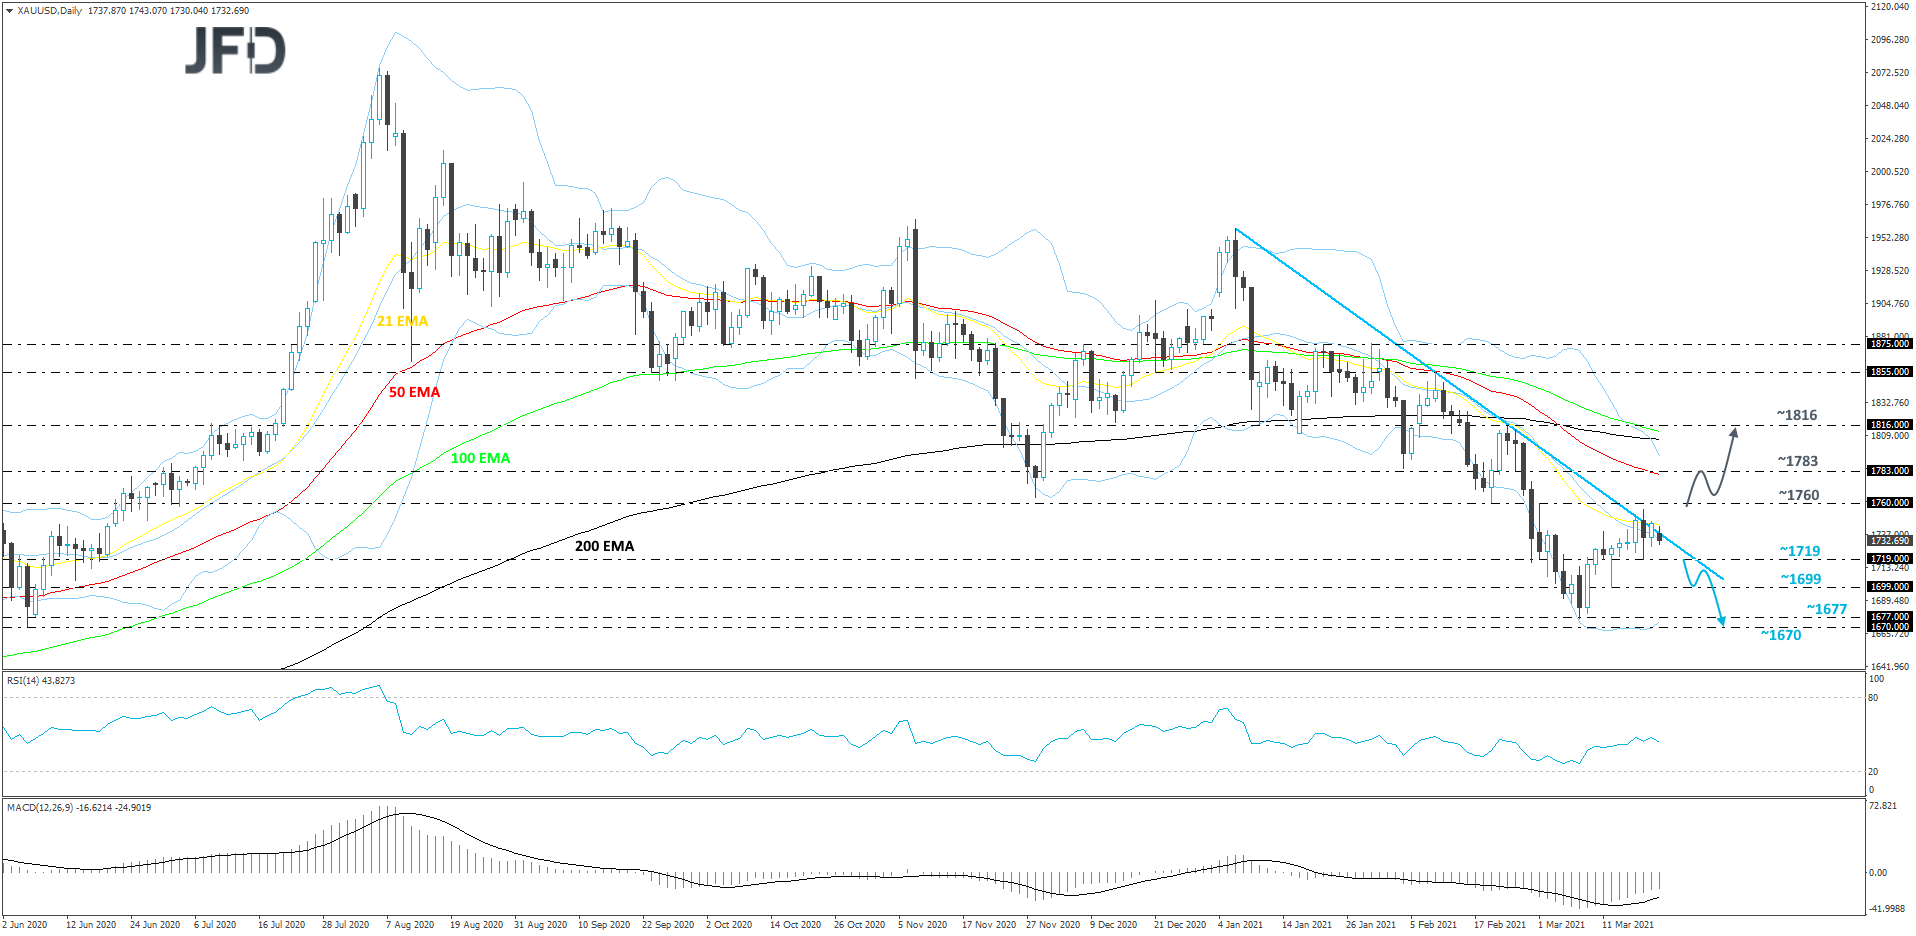
Task: Click the 1760.000 price tag on axis
Action: coord(1889,503)
